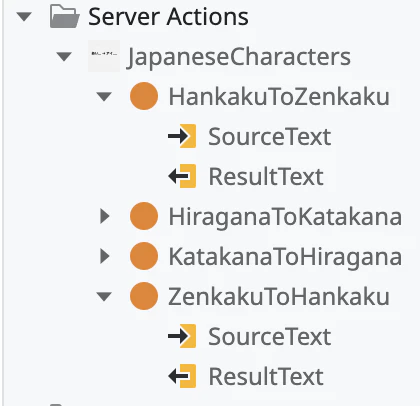The width and height of the screenshot is (420, 406).
Task: Expand the KatakanaToHiragana action
Action: [x=105, y=256]
